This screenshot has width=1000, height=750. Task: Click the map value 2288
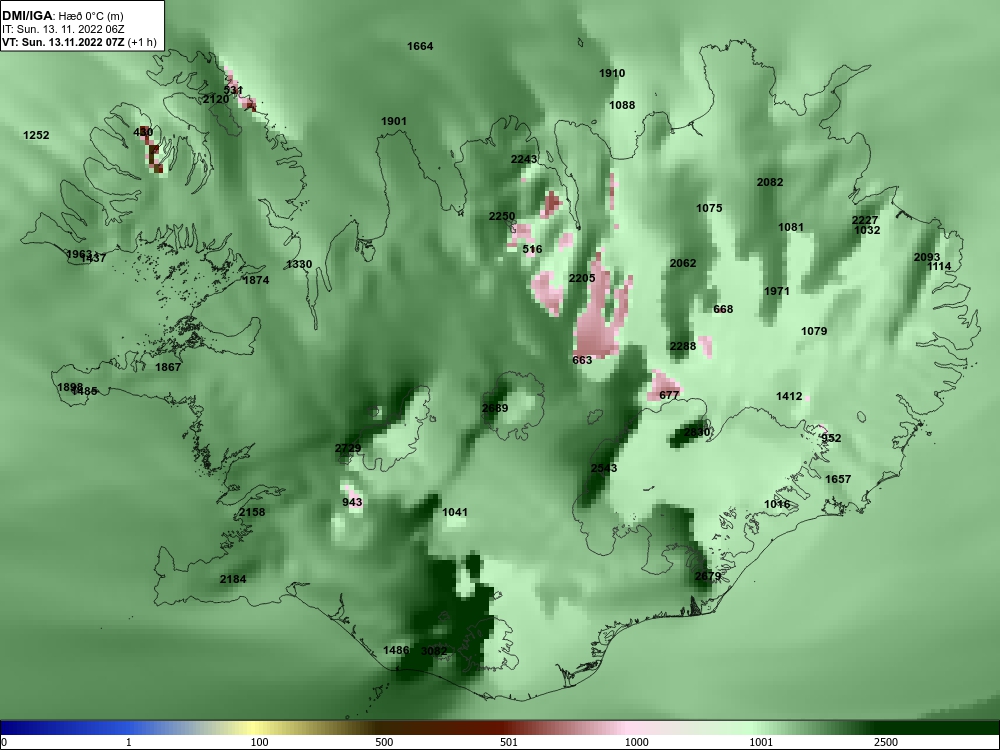[x=683, y=346]
